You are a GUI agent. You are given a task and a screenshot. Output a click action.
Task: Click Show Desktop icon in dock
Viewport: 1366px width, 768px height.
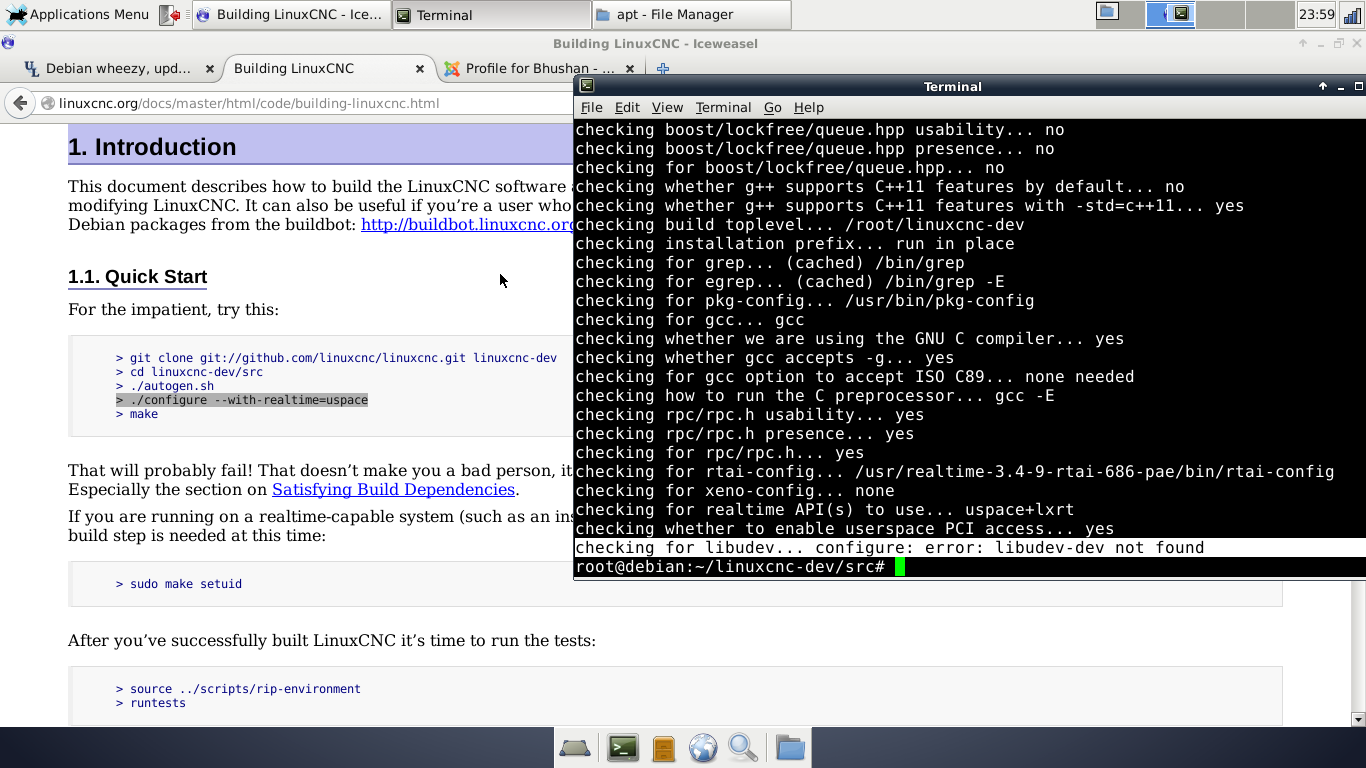(x=575, y=748)
